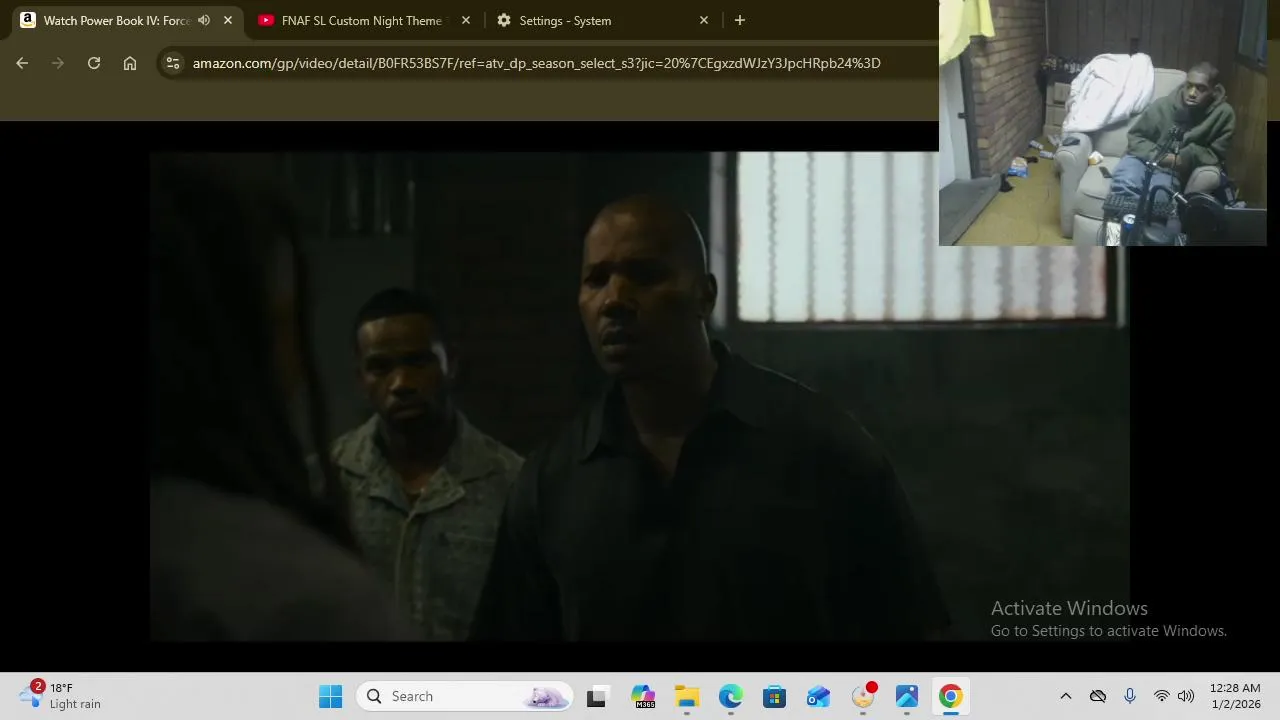Close the Settings - System tab
The width and height of the screenshot is (1280, 720).
704,20
